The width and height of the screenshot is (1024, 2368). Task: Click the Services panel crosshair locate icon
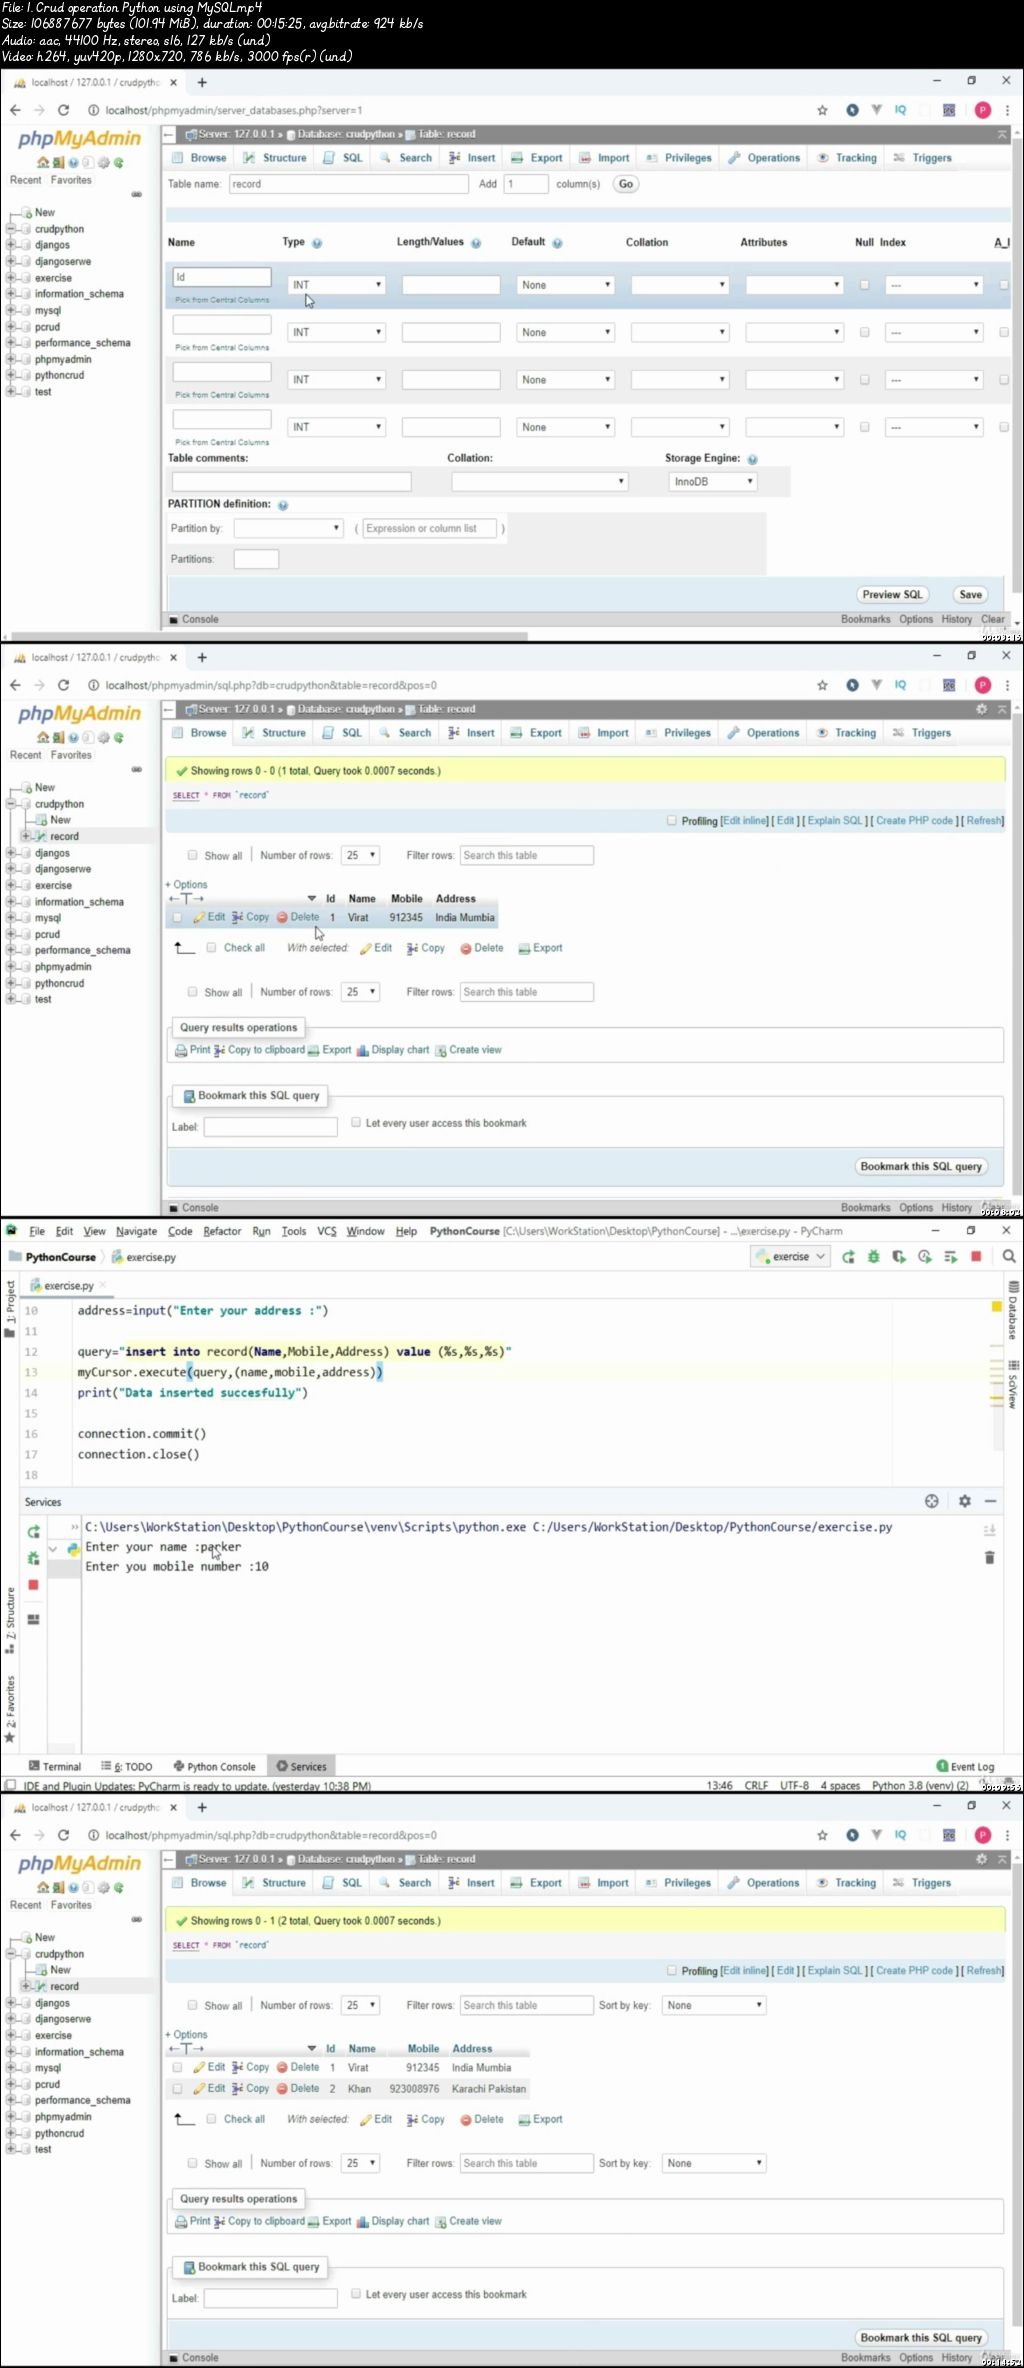point(932,1501)
